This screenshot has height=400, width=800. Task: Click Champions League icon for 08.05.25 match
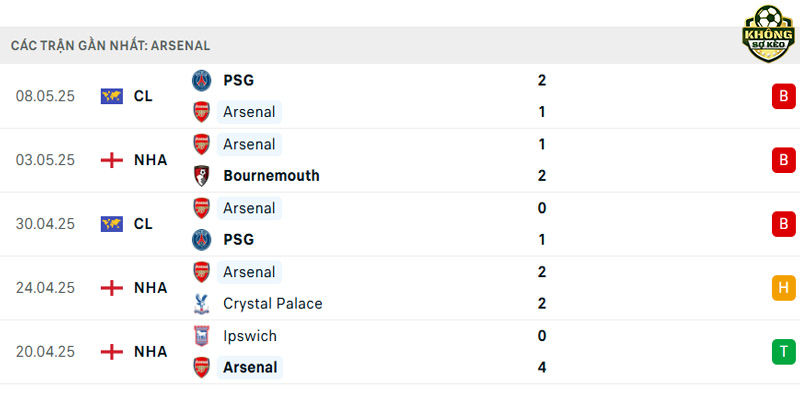112,96
